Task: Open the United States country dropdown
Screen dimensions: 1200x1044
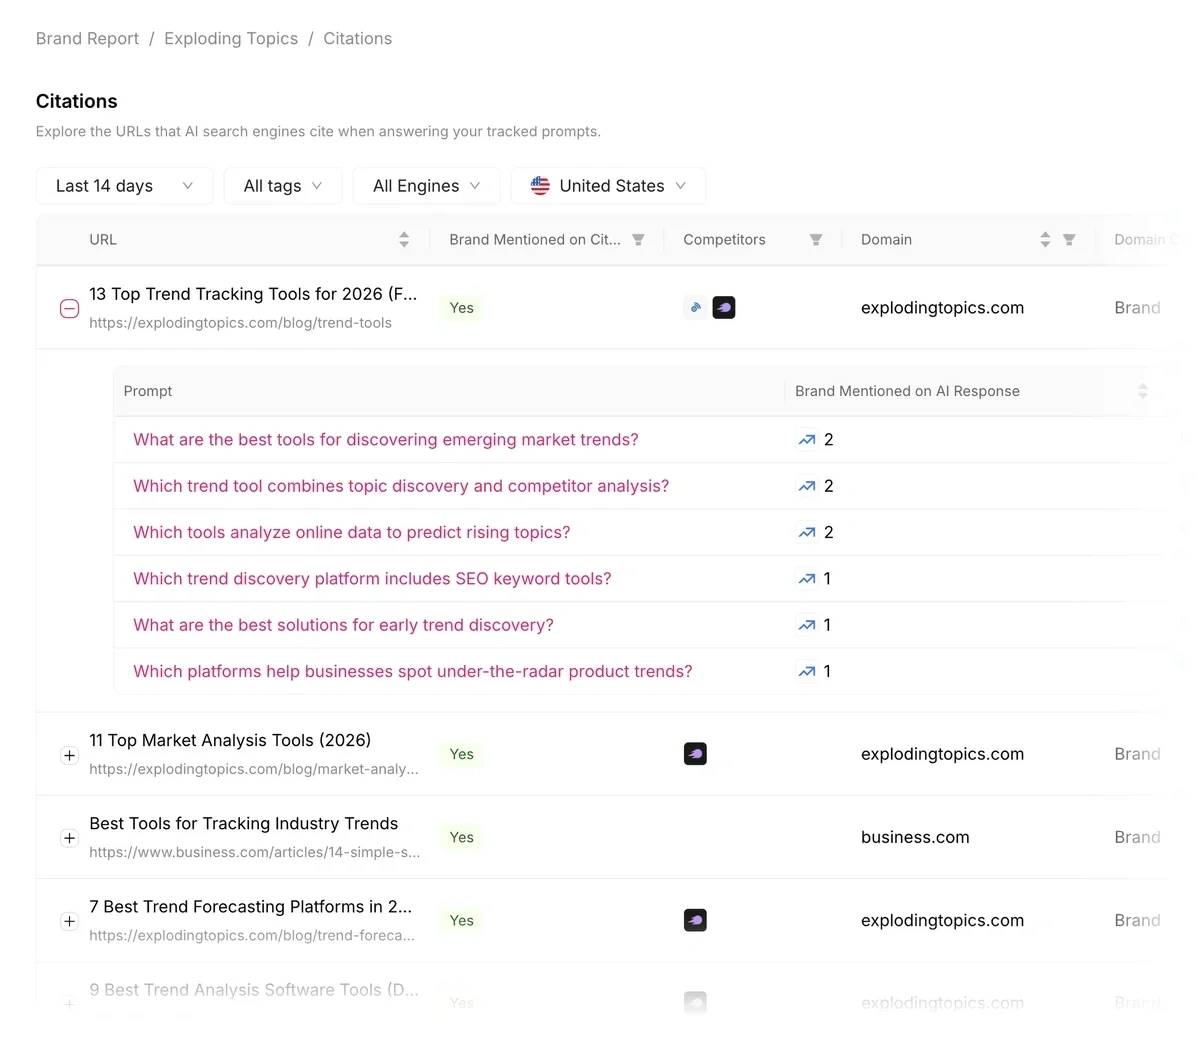Action: 608,186
